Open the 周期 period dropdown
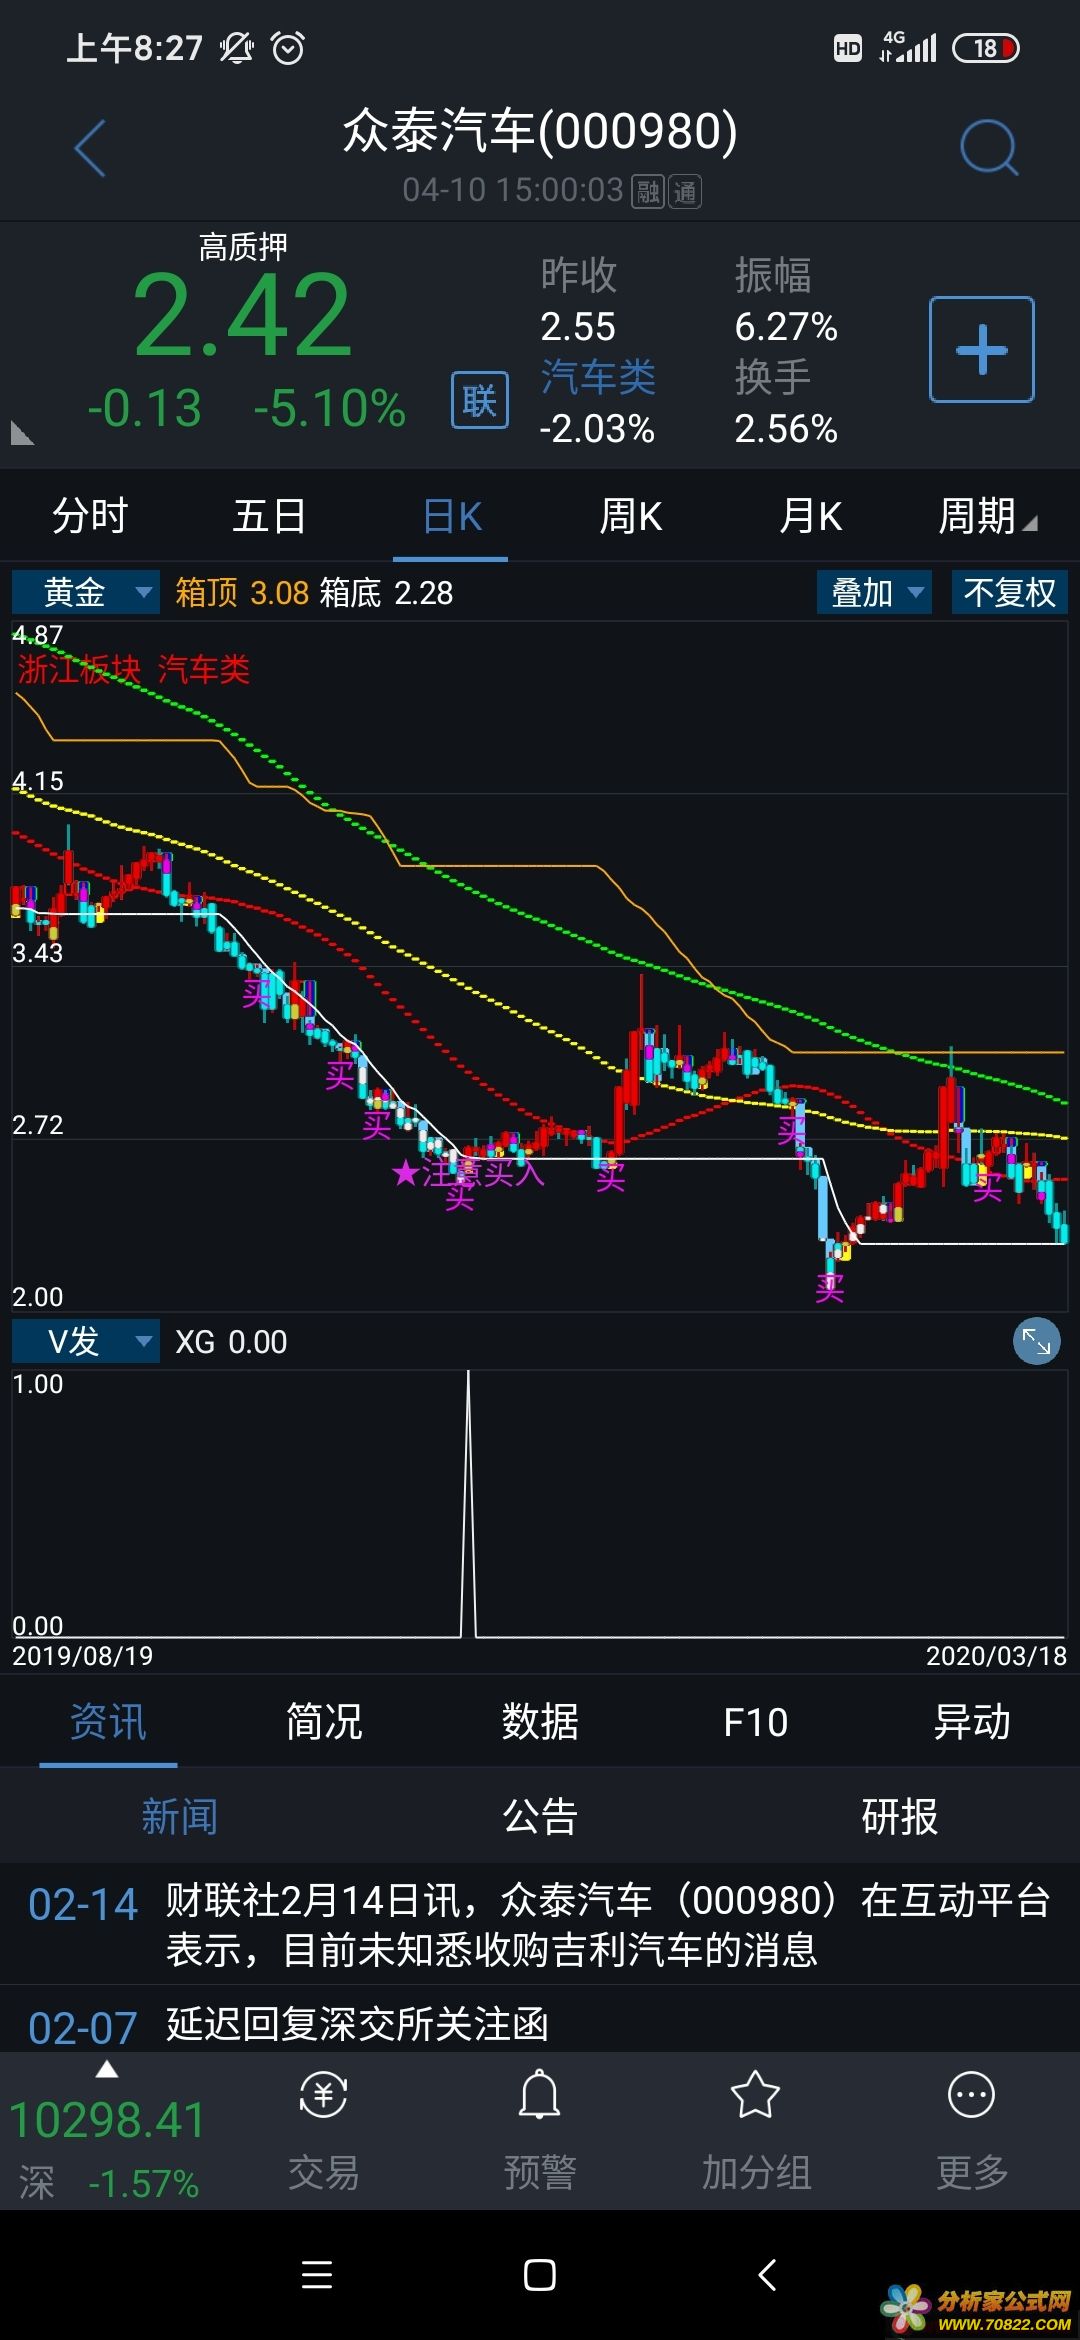The image size is (1080, 2340). click(x=988, y=517)
